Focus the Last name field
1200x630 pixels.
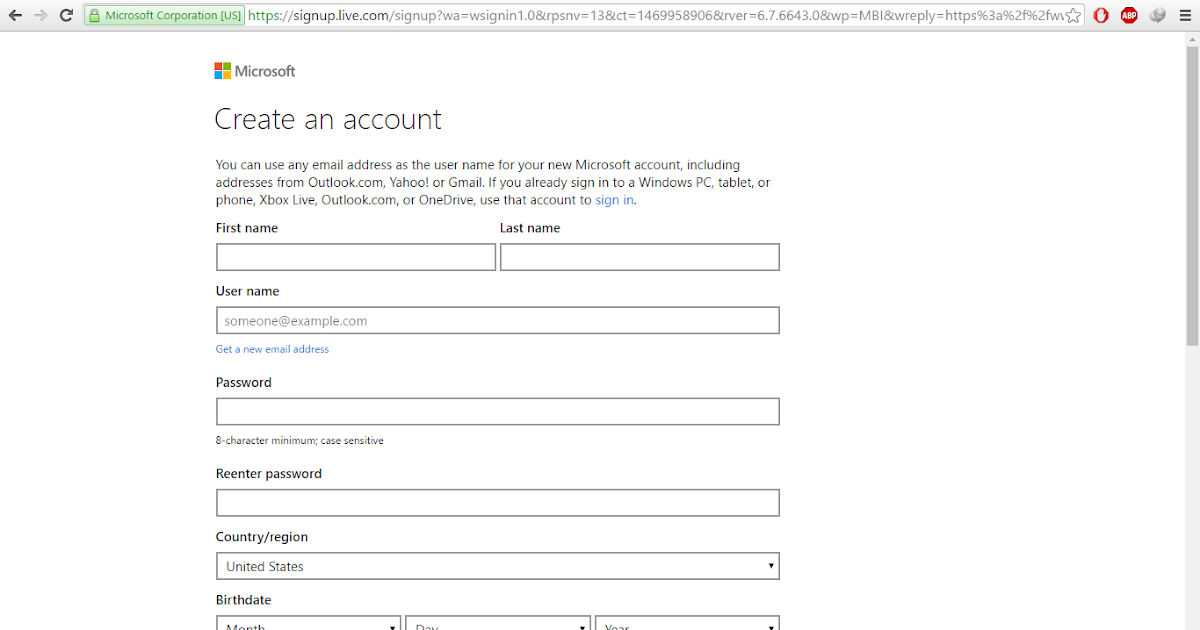click(x=639, y=257)
